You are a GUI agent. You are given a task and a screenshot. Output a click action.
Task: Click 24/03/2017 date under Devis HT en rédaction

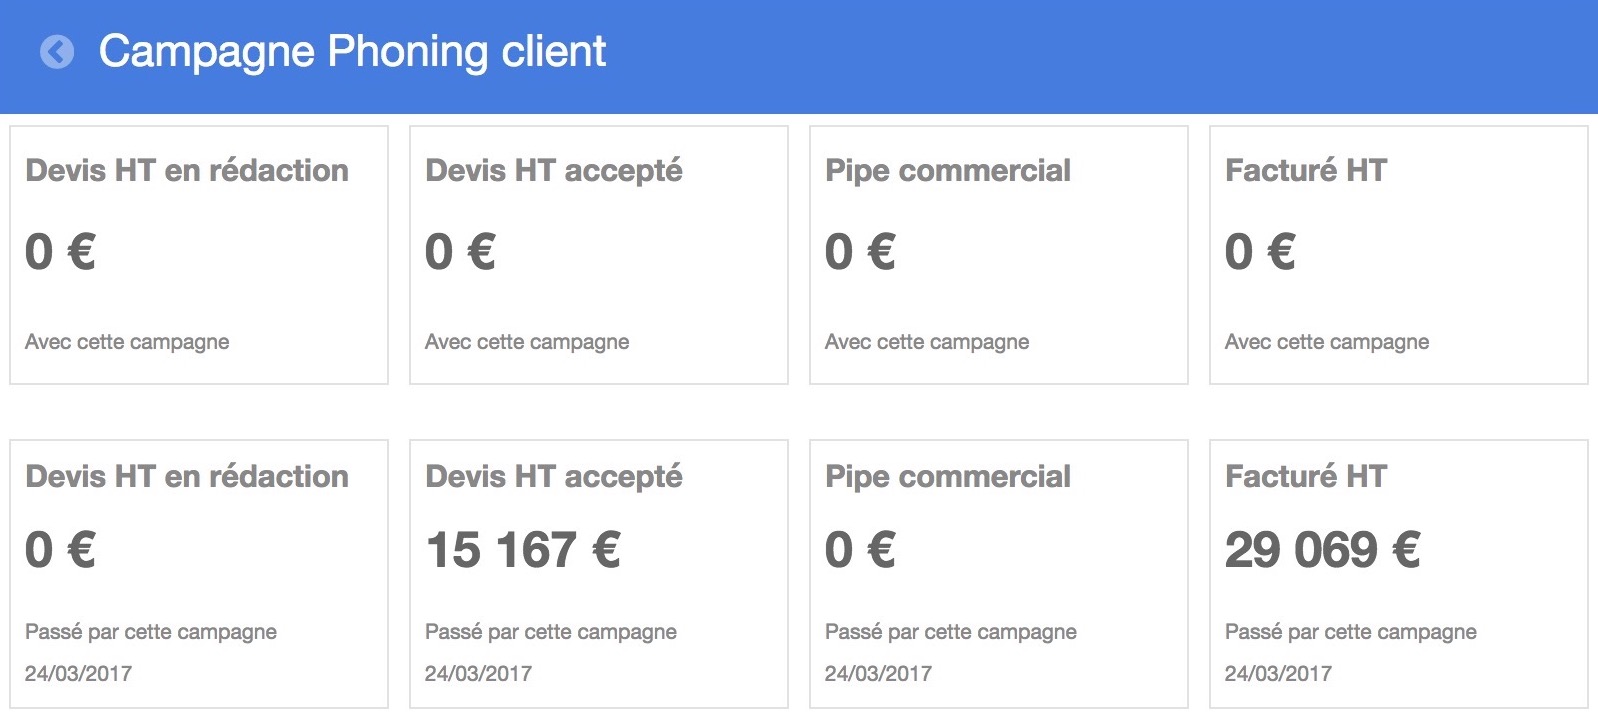[78, 673]
